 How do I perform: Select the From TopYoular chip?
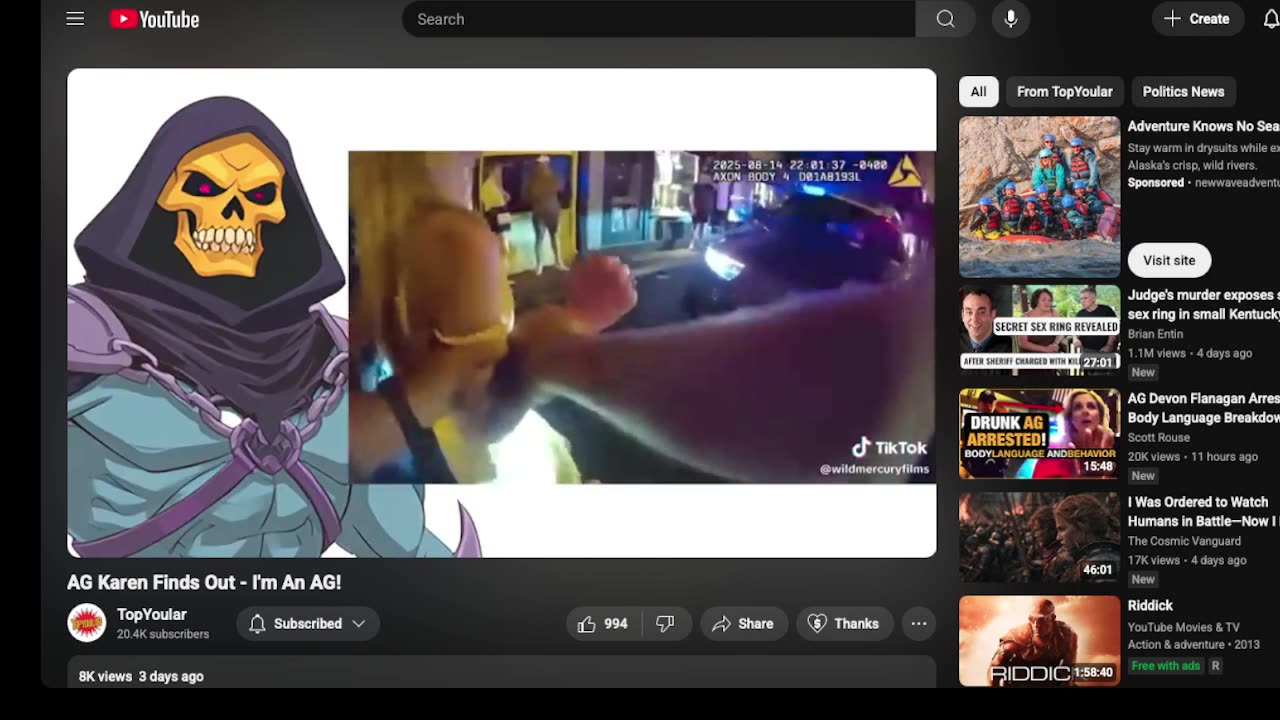click(1064, 91)
